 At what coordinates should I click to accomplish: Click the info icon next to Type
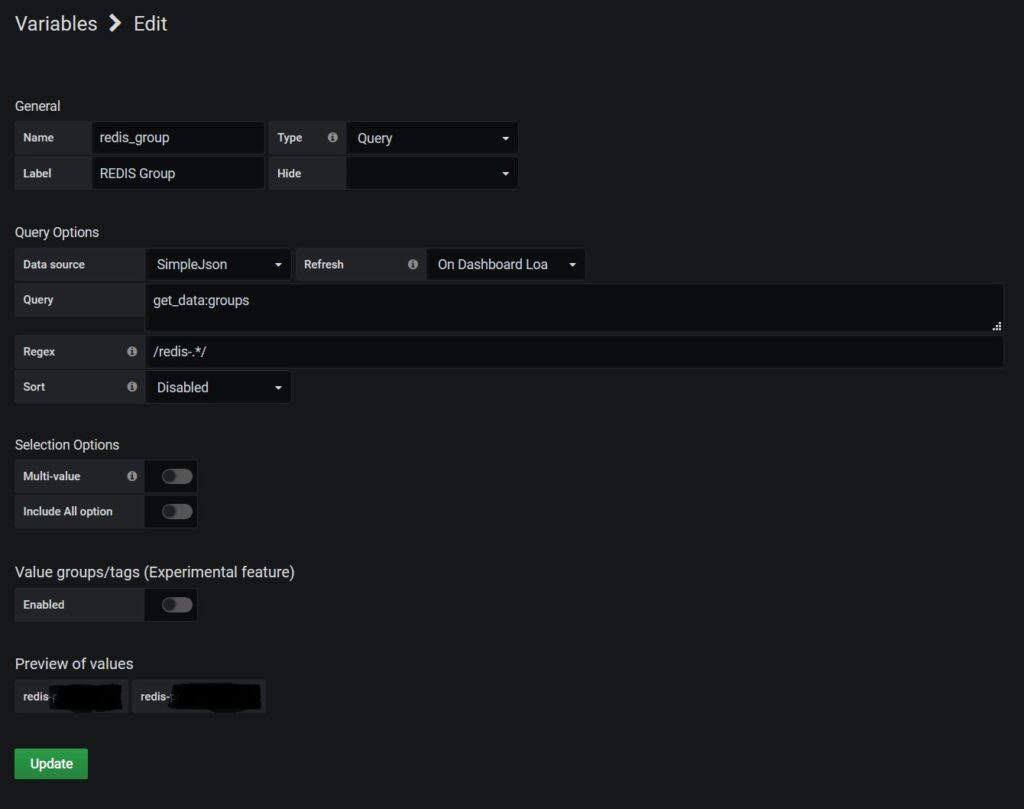[332, 137]
